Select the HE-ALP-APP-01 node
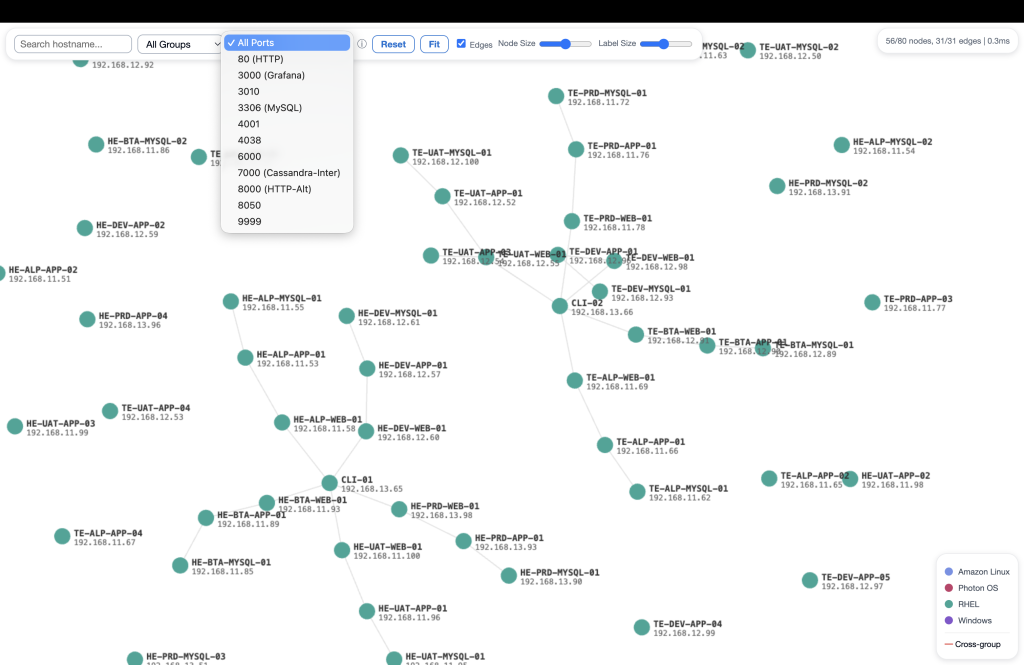This screenshot has width=1024, height=665. coord(245,357)
